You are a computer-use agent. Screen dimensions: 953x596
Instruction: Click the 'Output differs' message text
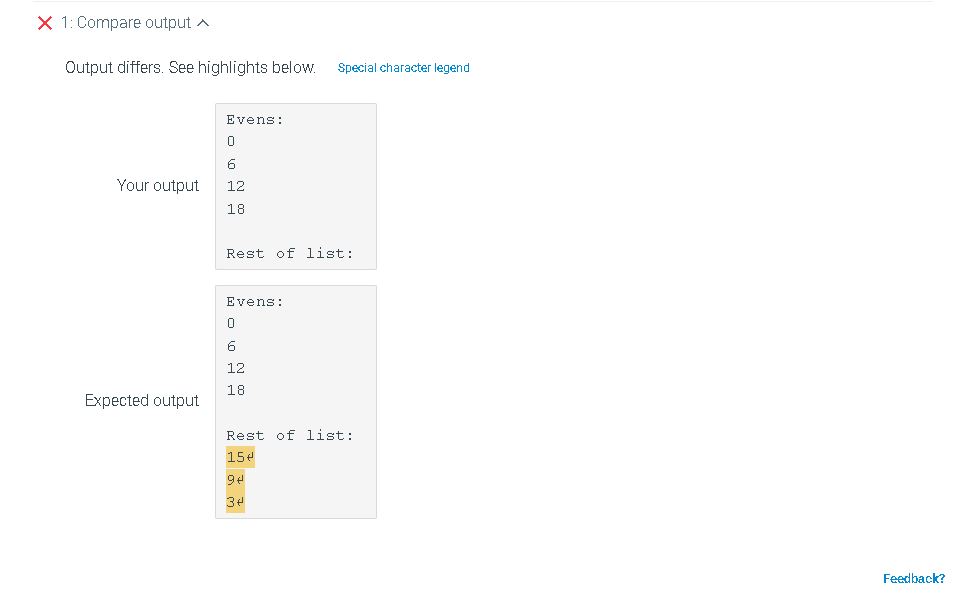click(190, 67)
